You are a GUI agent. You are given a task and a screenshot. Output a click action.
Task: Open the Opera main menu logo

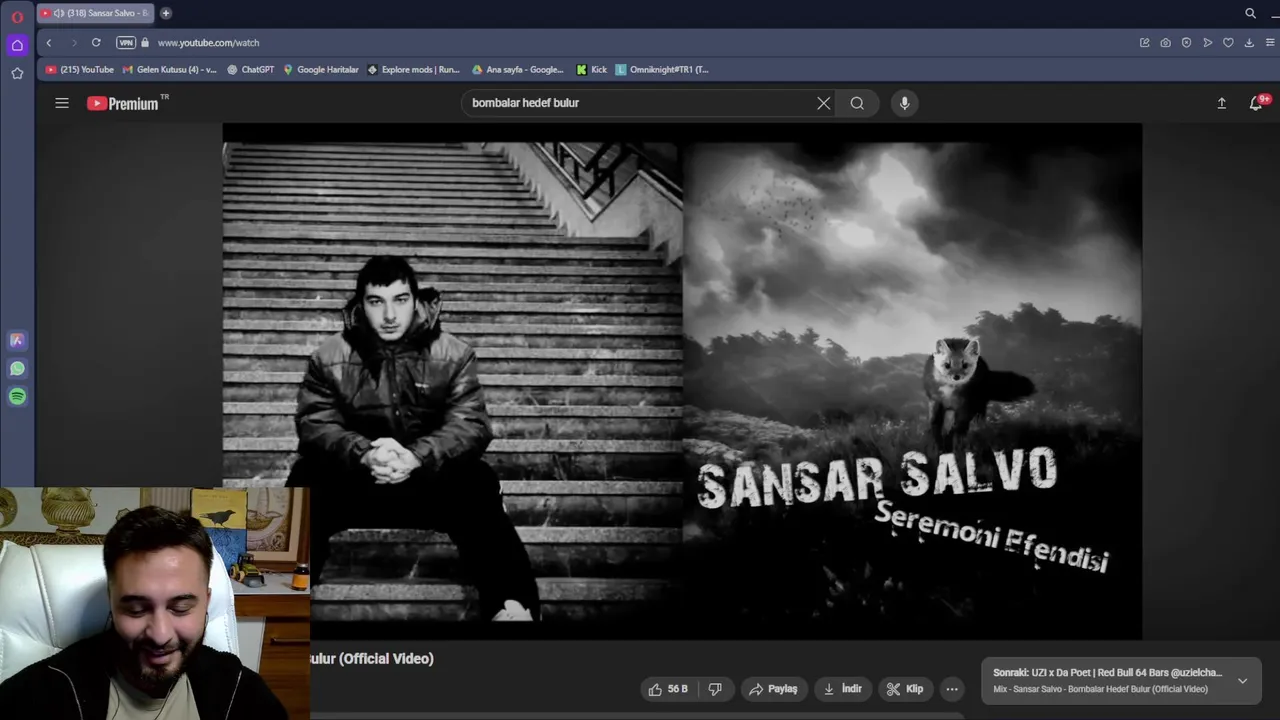tap(17, 17)
